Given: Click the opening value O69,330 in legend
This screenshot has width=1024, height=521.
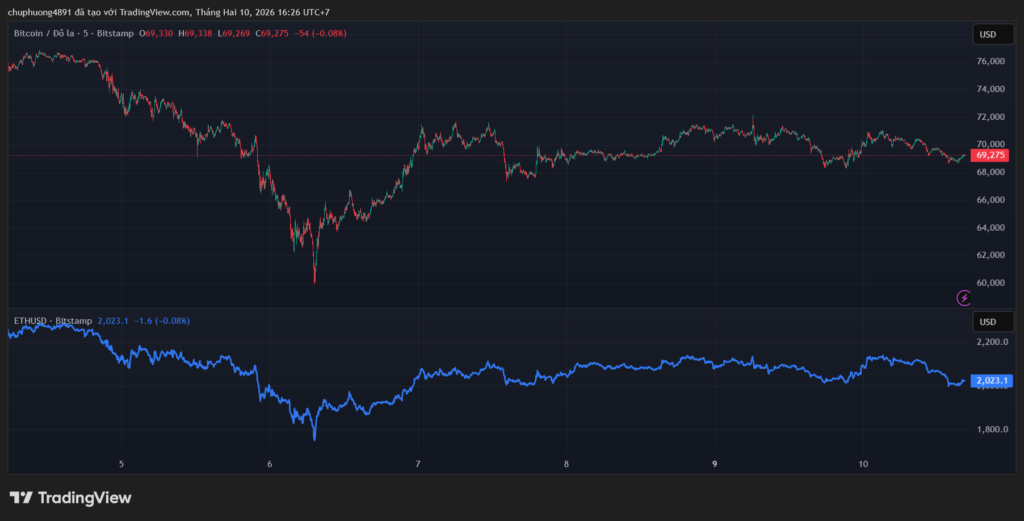Looking at the screenshot, I should pos(155,34).
